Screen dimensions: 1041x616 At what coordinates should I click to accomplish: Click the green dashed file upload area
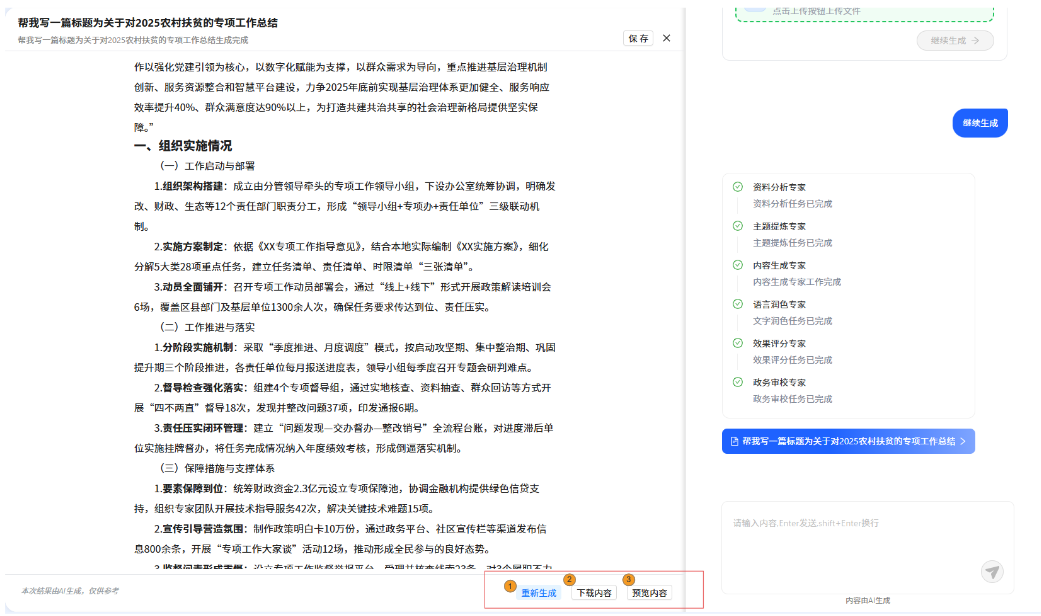point(864,11)
